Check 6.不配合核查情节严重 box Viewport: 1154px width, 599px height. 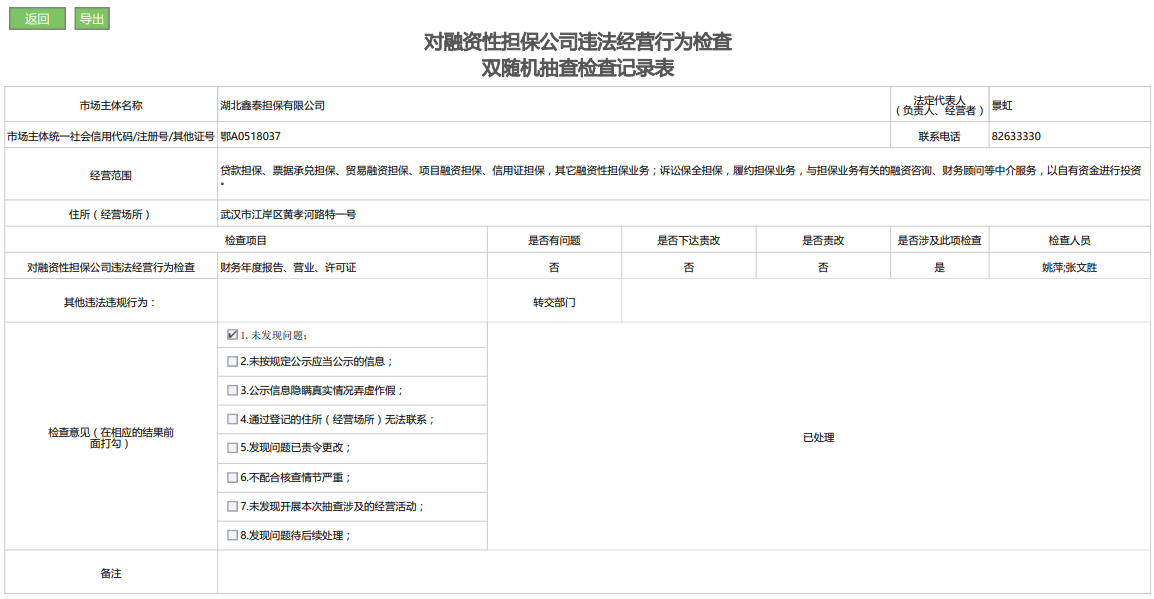click(233, 478)
